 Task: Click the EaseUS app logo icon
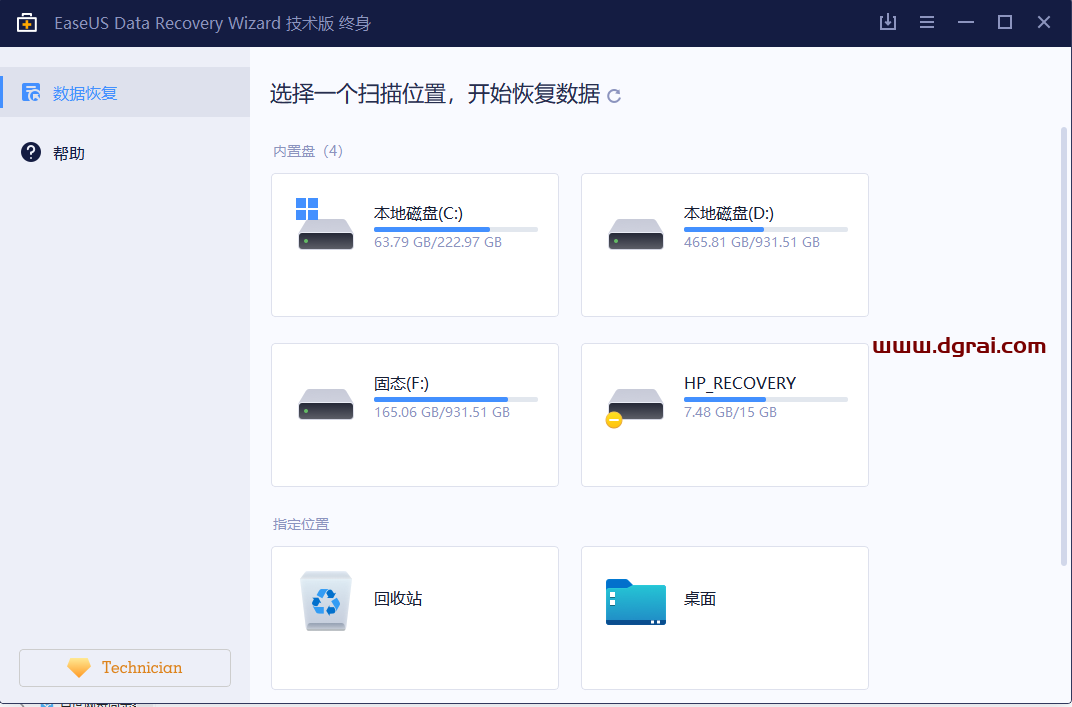(x=27, y=23)
